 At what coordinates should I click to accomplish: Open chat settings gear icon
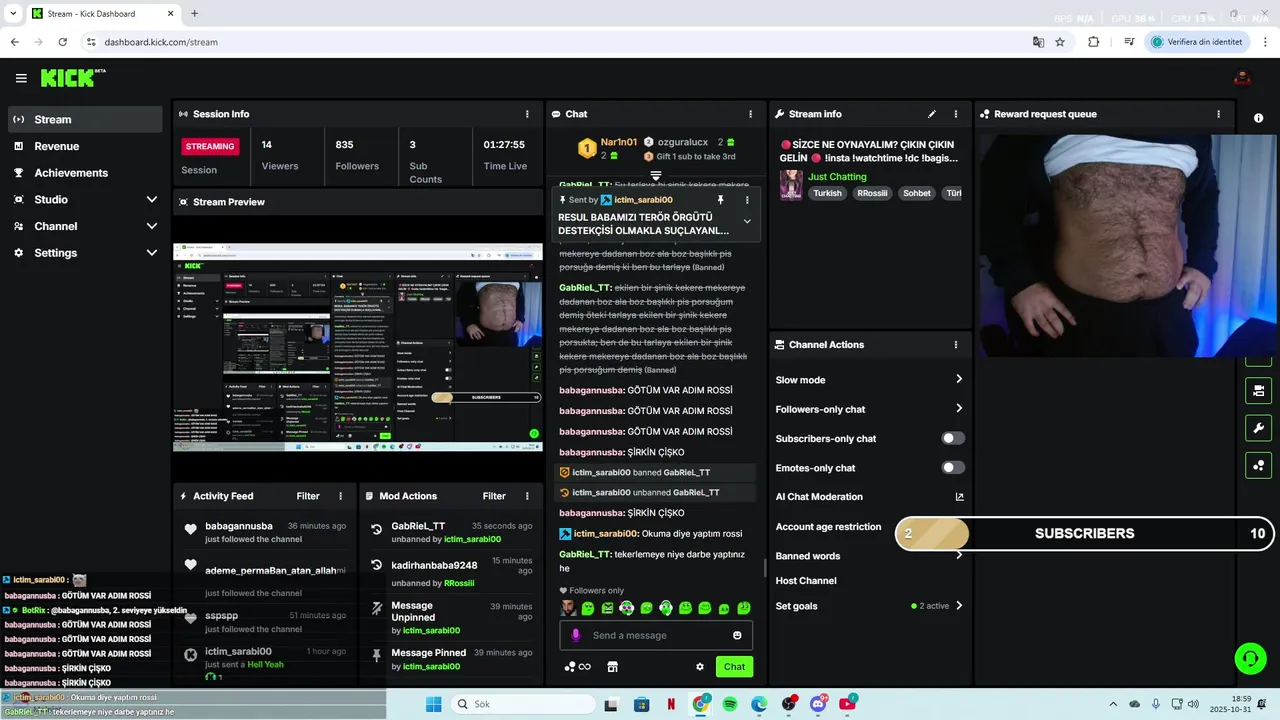(700, 667)
